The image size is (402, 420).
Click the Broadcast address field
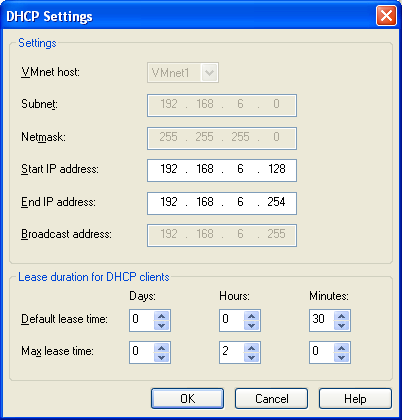tap(222, 235)
